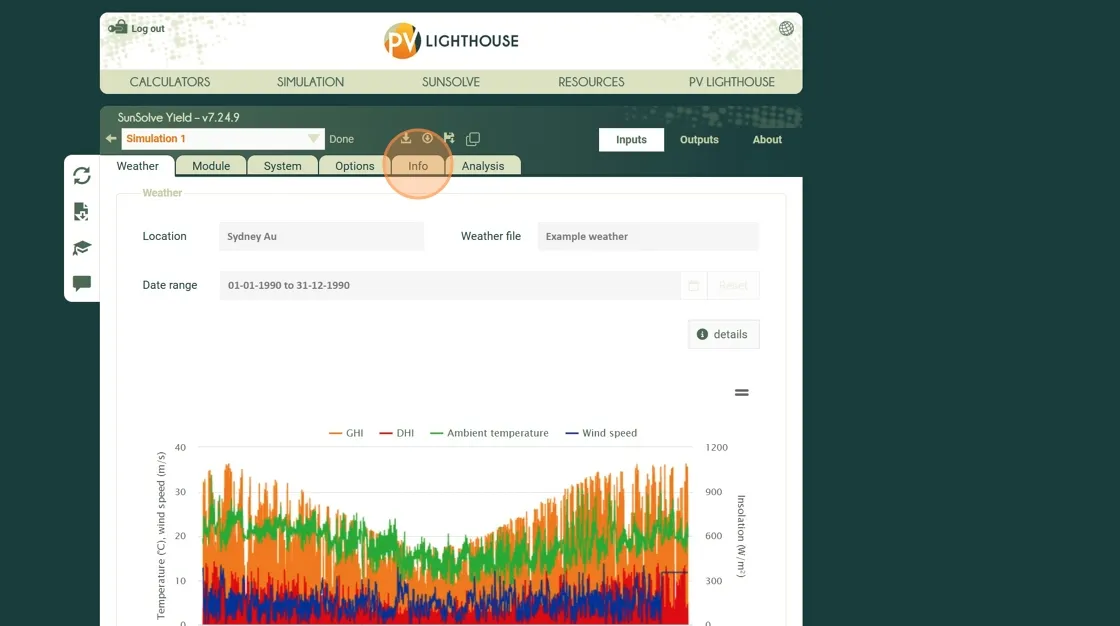
Task: Toggle DHI series in chart legend
Action: 397,433
